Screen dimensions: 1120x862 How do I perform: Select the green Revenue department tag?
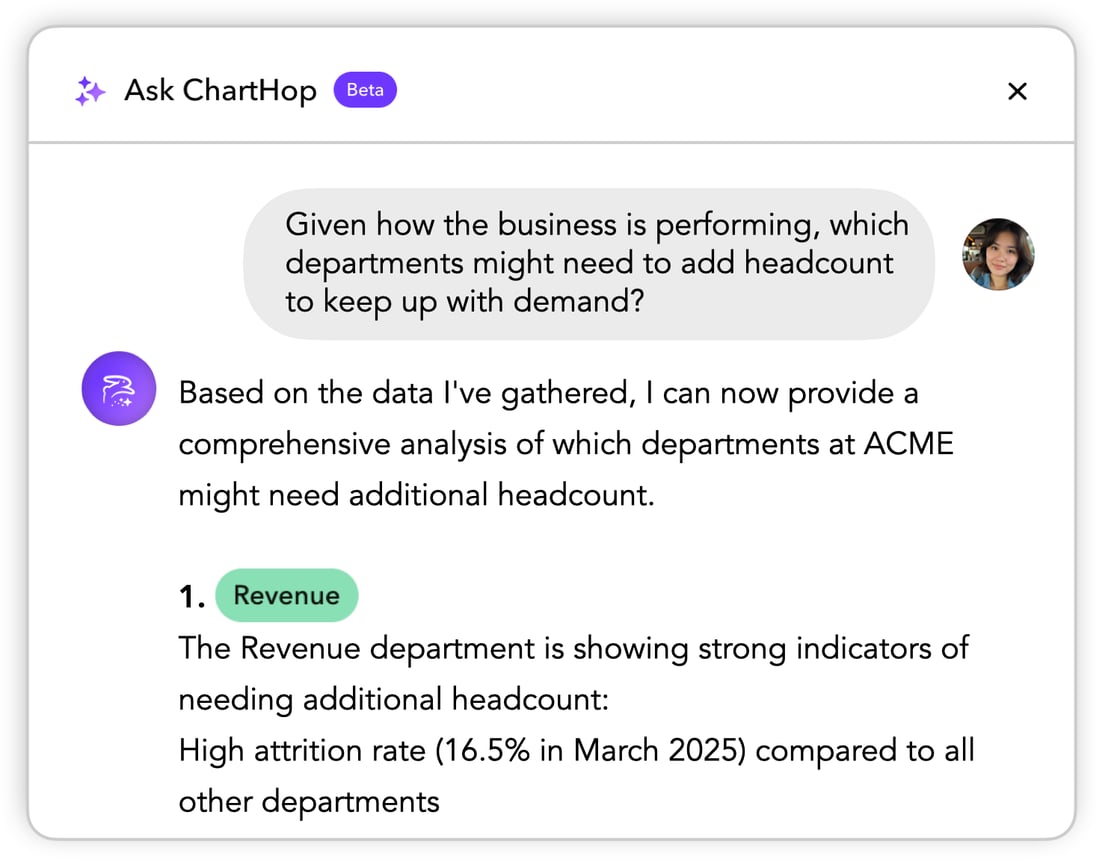pyautogui.click(x=286, y=595)
